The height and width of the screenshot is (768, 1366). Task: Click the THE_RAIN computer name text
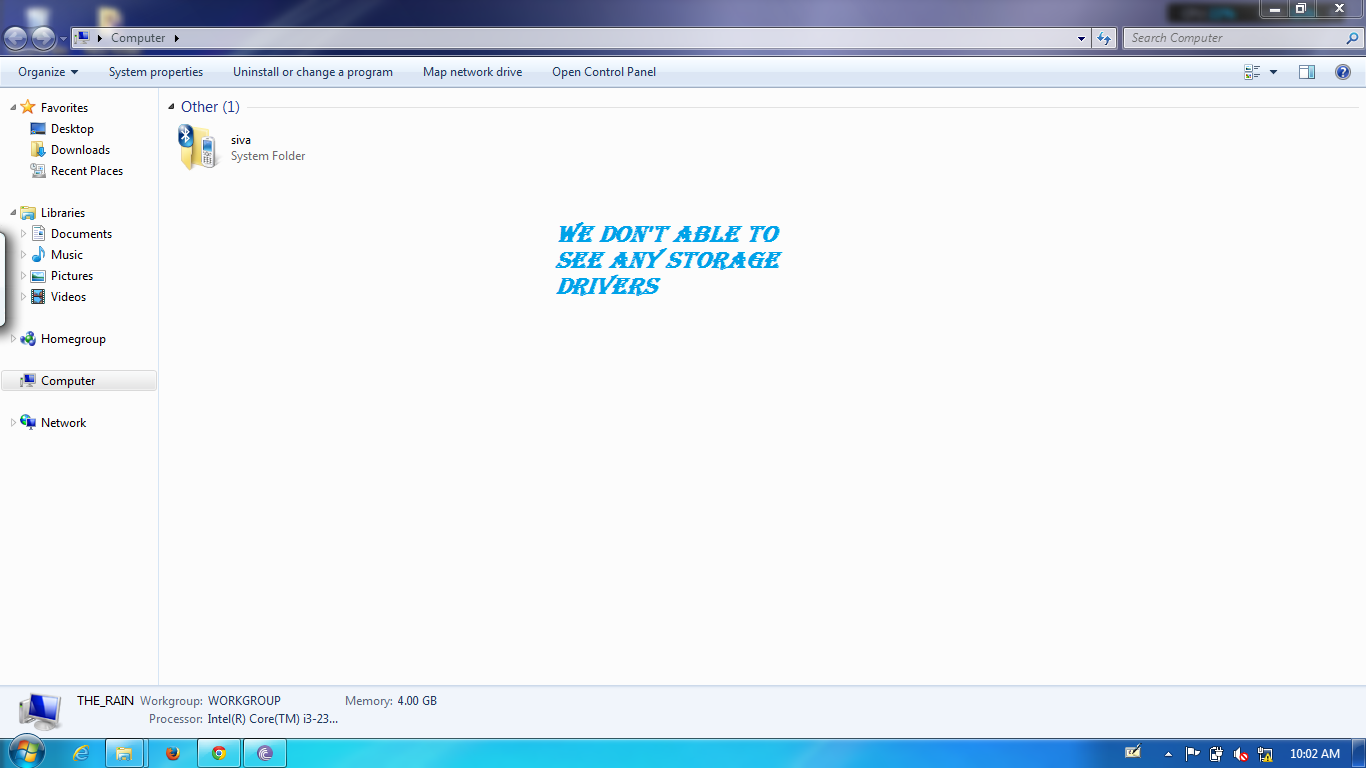105,701
